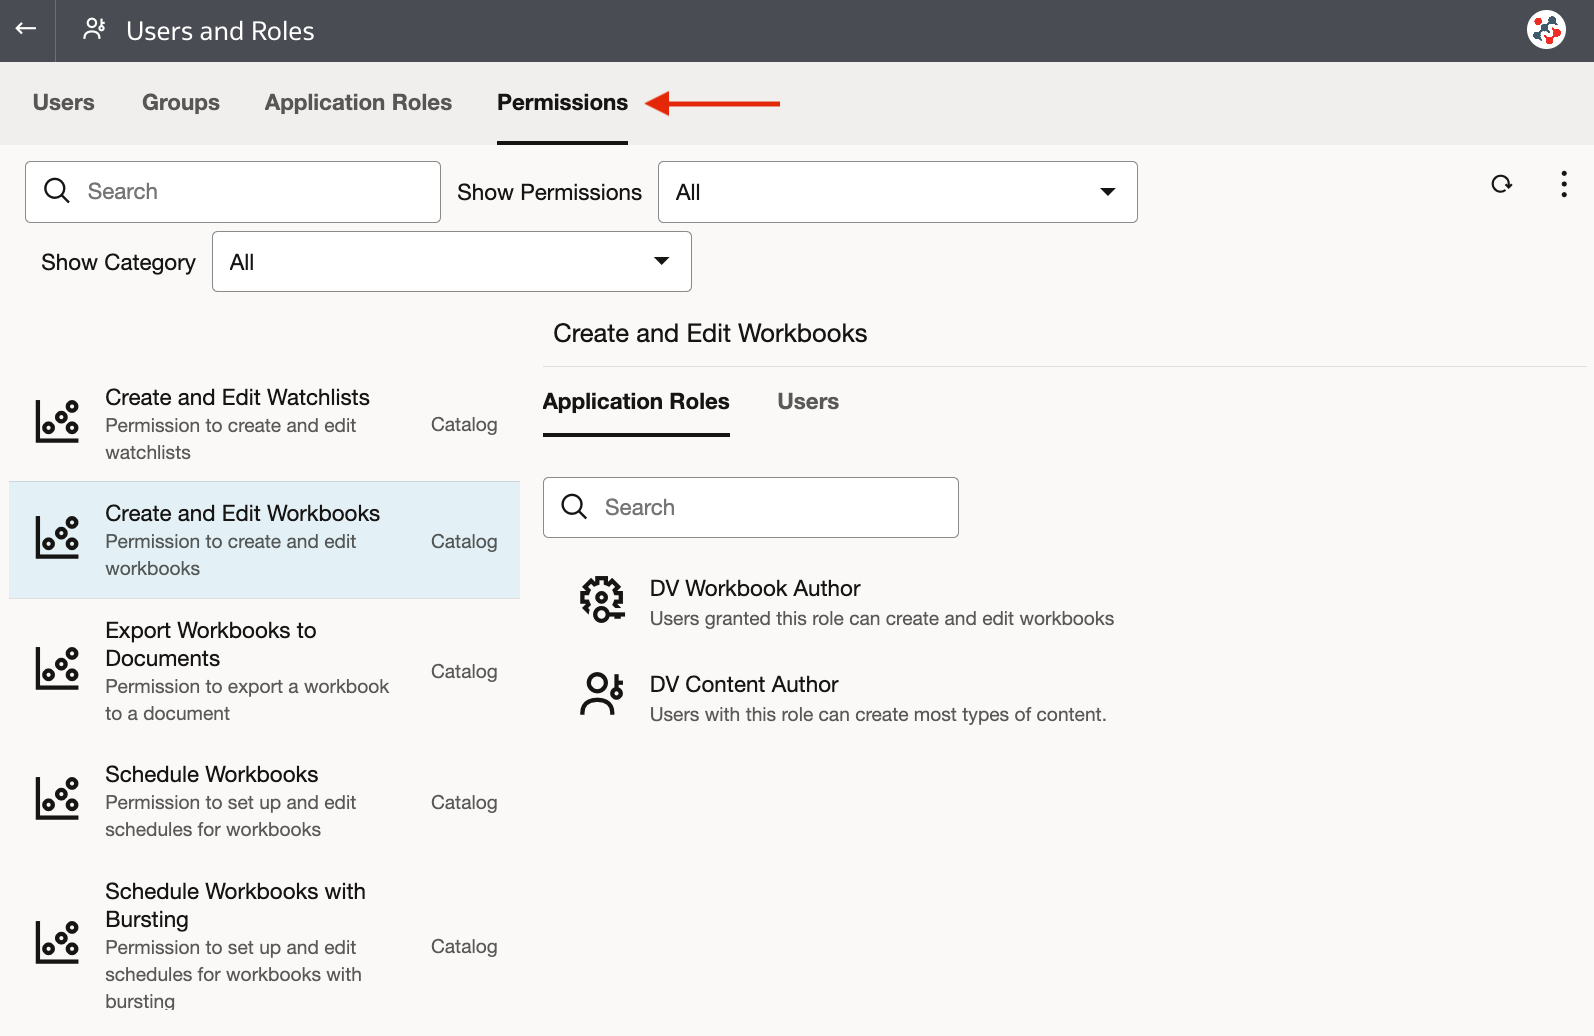Viewport: 1594px width, 1036px height.
Task: Click the Schedule Workbooks permission icon
Action: tap(57, 799)
